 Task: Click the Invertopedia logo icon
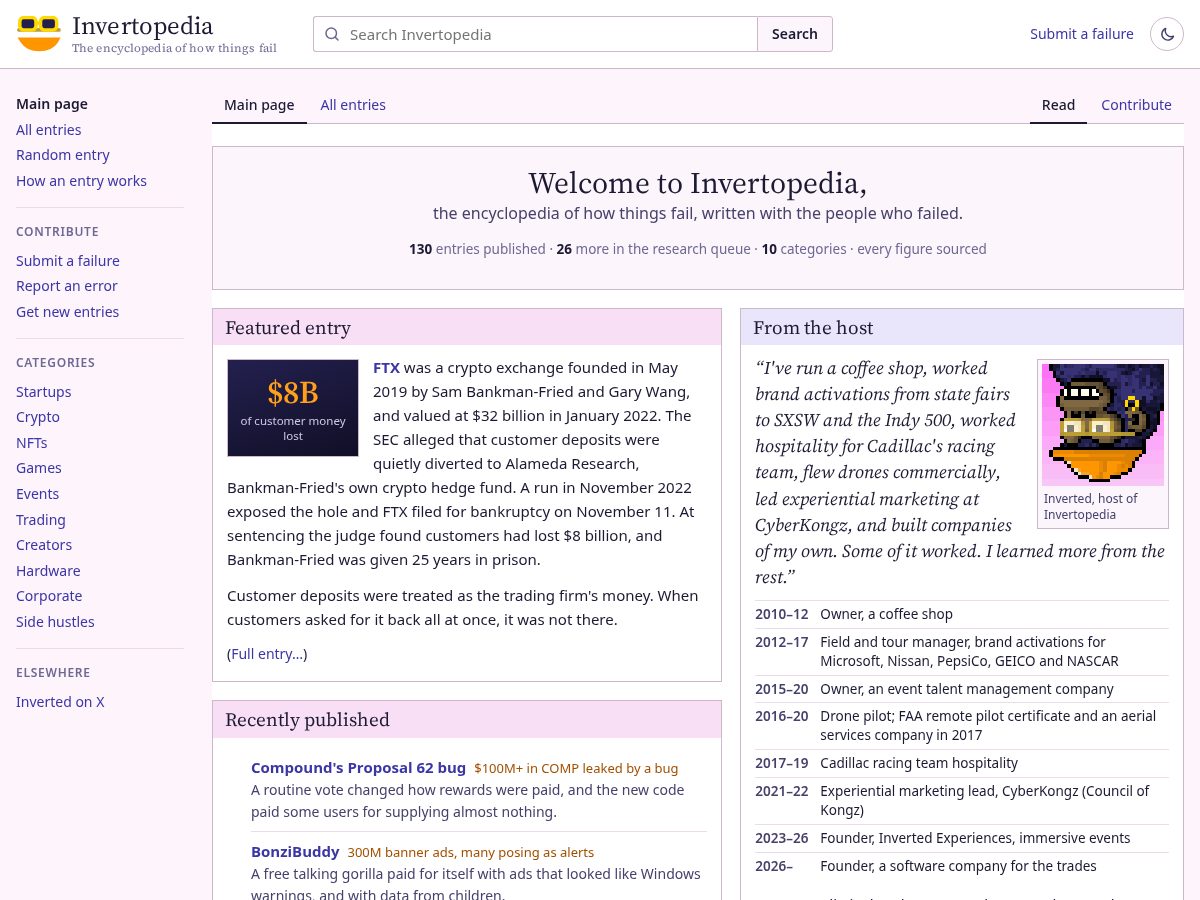39,34
